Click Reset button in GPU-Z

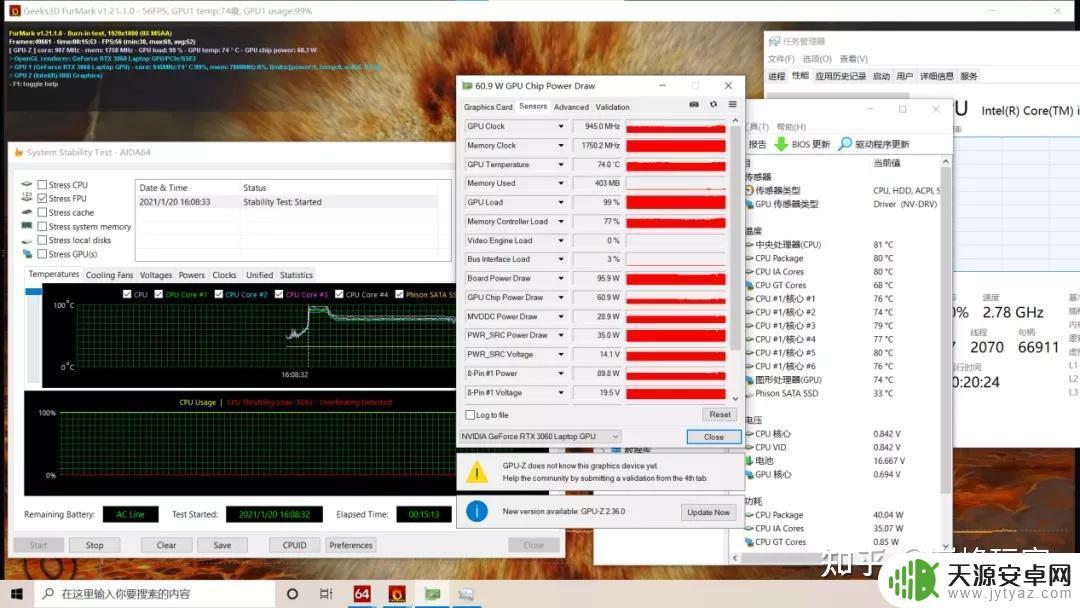tap(720, 415)
